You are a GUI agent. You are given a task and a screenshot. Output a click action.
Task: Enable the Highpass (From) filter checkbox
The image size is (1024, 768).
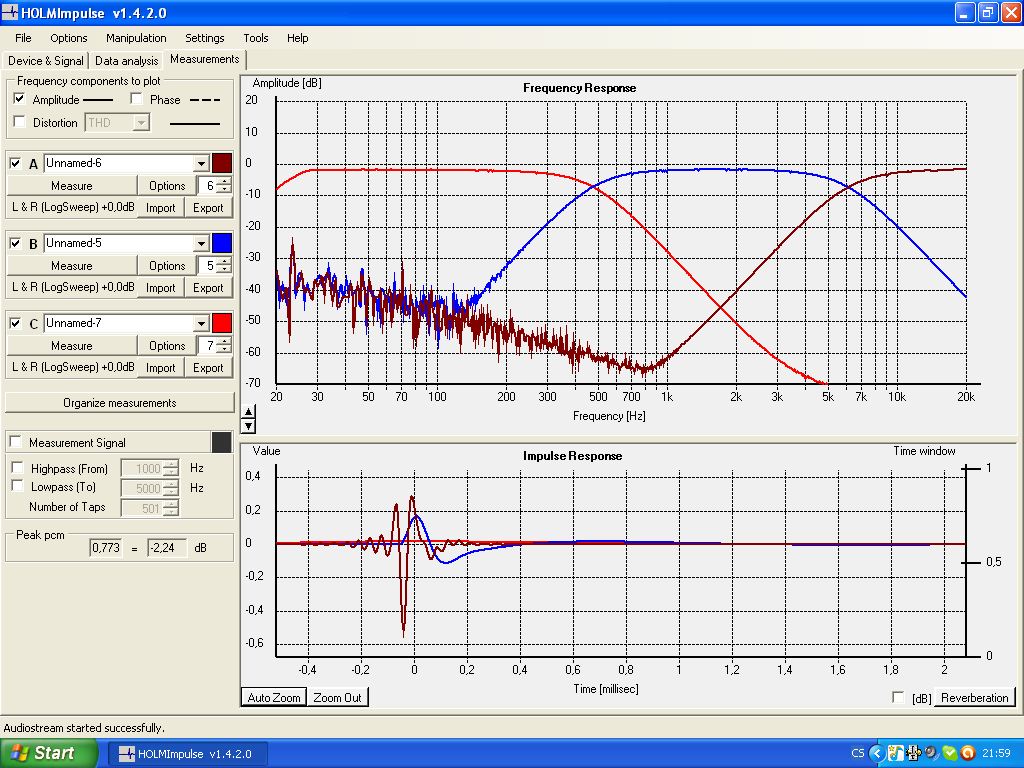18,468
